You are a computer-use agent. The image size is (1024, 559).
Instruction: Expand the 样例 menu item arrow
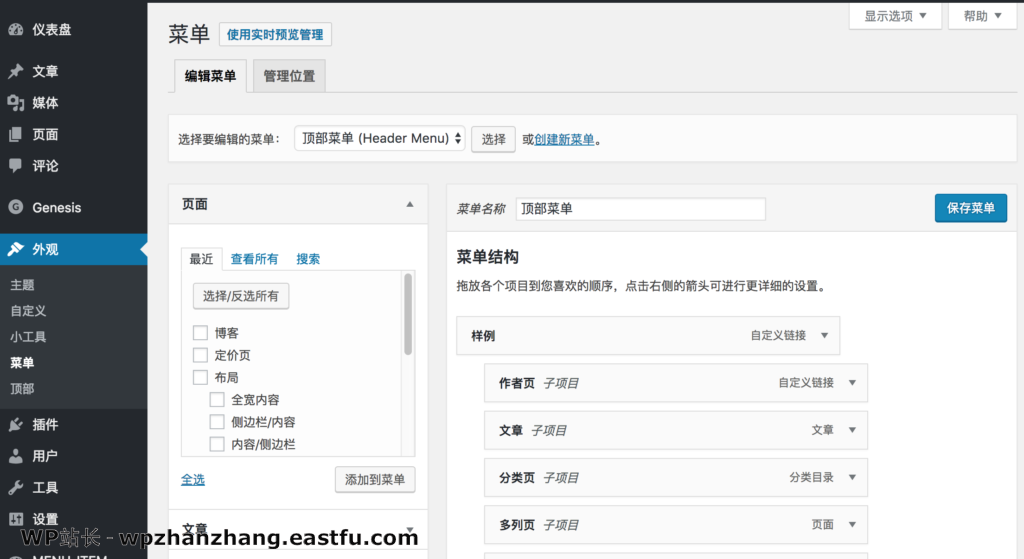tap(824, 336)
